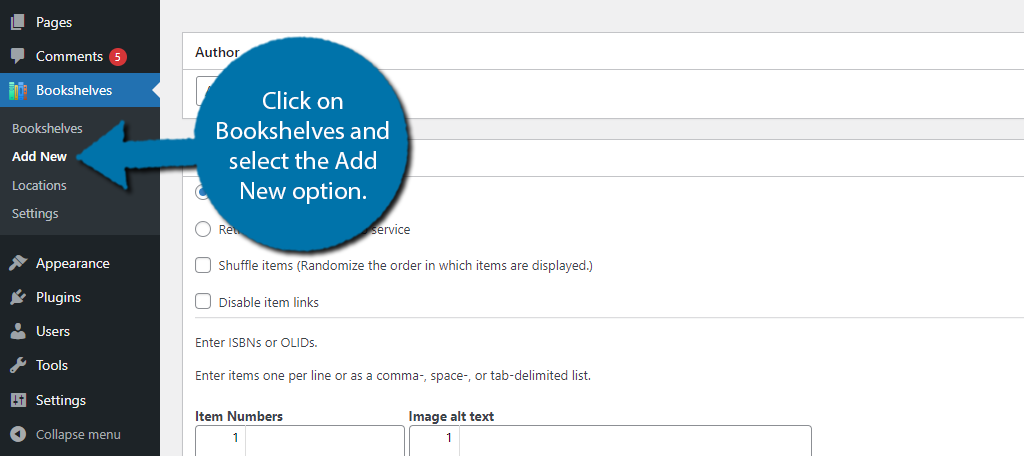Click the Comments speech bubble icon
The height and width of the screenshot is (456, 1024).
18,56
